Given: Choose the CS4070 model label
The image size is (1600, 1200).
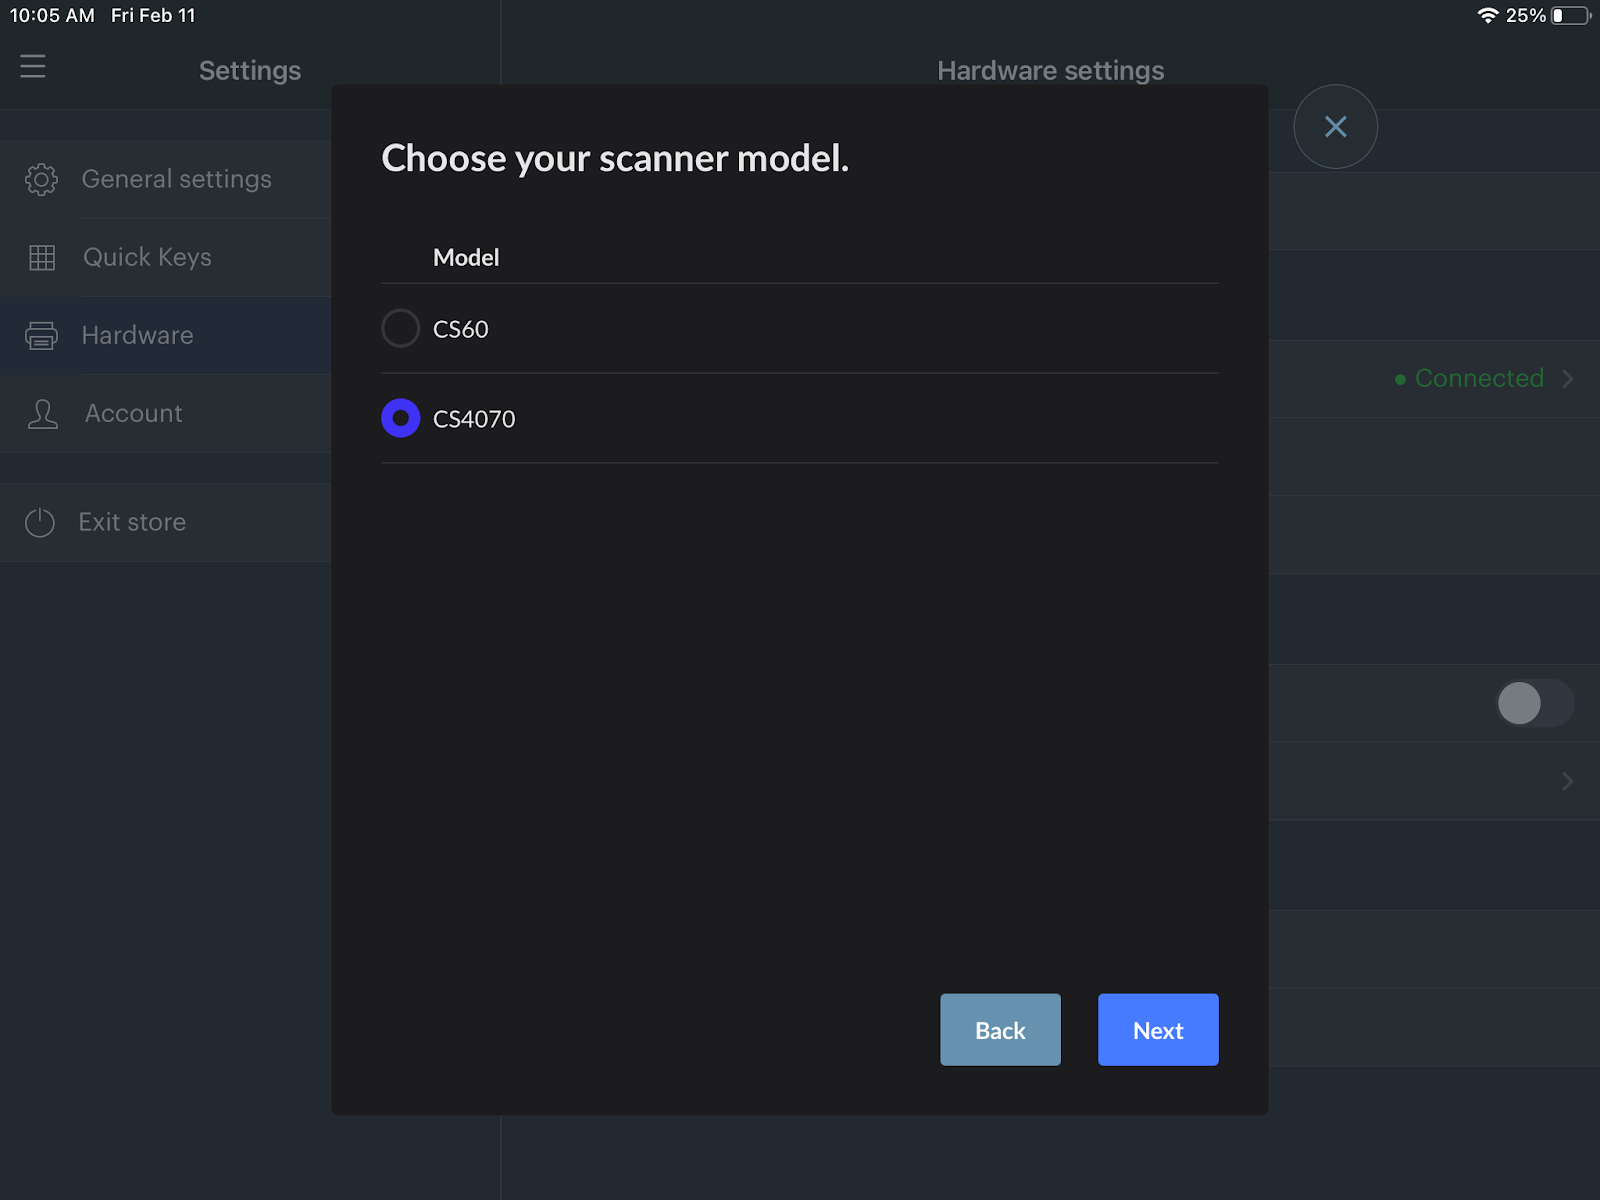Looking at the screenshot, I should pos(474,419).
